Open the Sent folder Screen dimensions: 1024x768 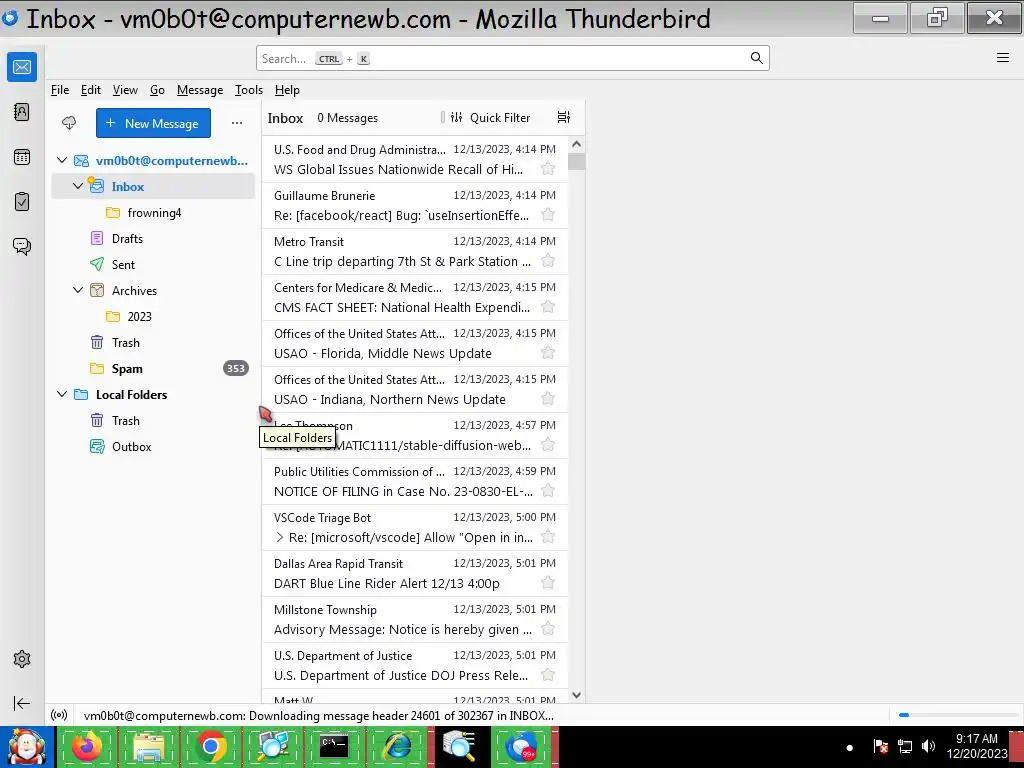coord(153,264)
